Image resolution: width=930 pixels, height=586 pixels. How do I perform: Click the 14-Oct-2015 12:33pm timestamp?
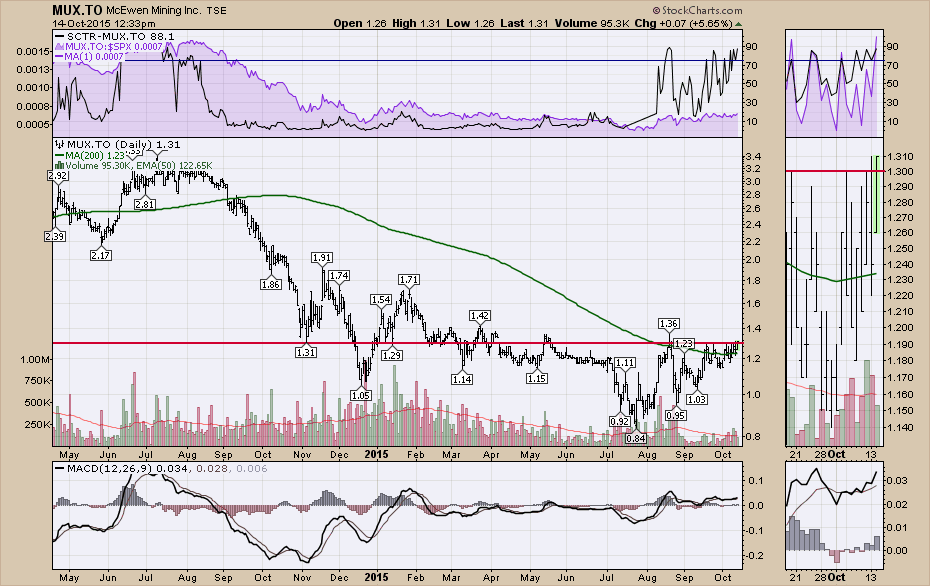pos(104,24)
